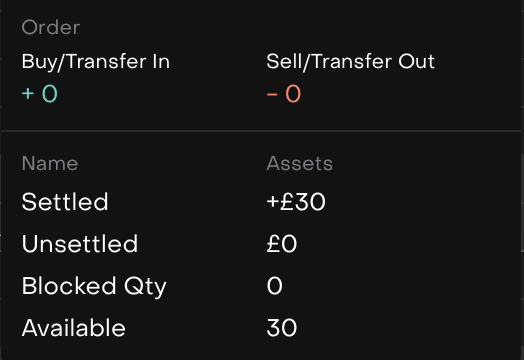Screen dimensions: 524x360
Task: Click the +£30 settled amount
Action: point(296,202)
